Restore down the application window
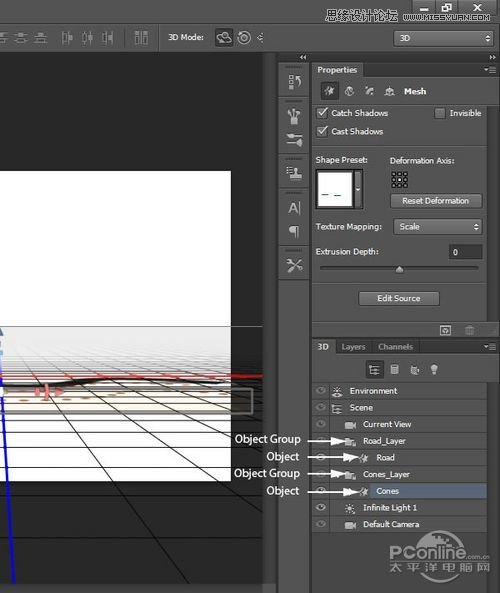Screen dimensions: 500x593 coord(446,8)
